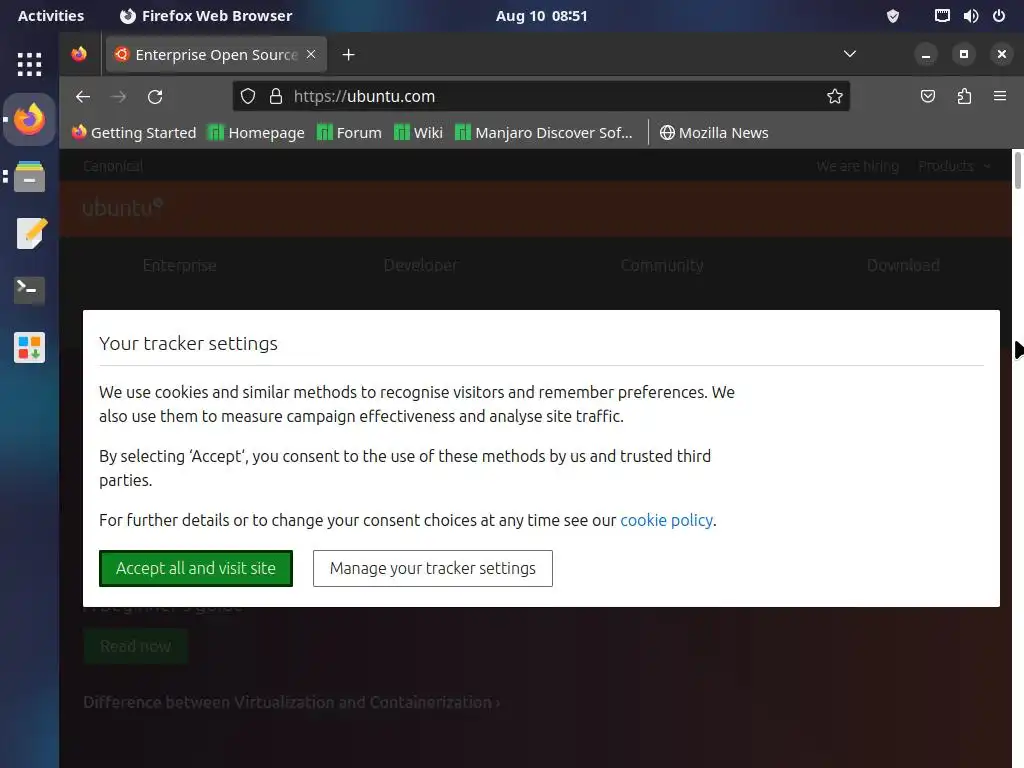Open the Save to Pocket icon
Screen dimensions: 1024x768
click(927, 97)
